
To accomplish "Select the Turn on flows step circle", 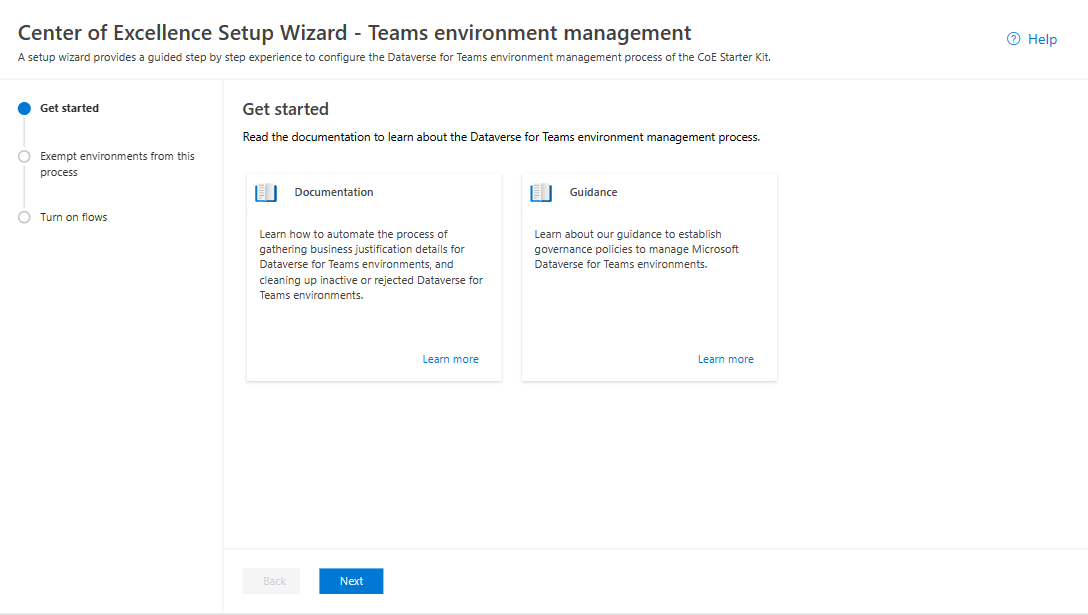I will click(x=24, y=217).
